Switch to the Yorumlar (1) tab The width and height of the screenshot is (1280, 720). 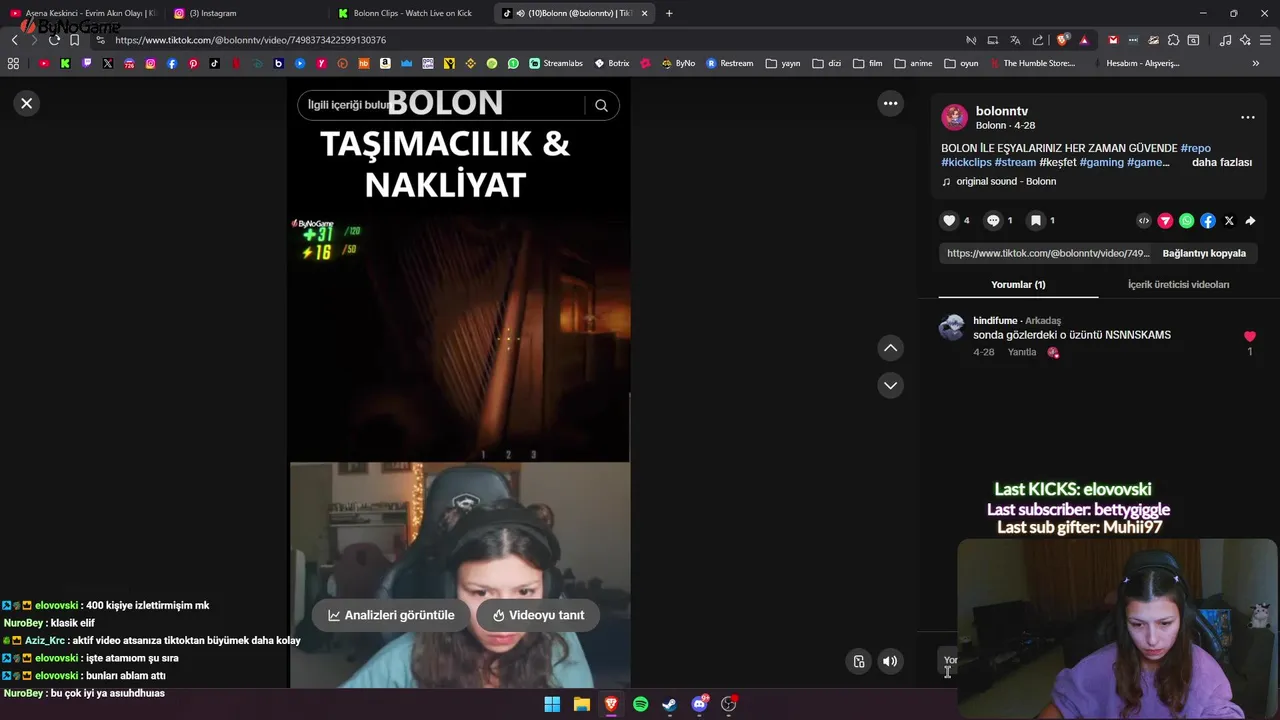click(1018, 284)
